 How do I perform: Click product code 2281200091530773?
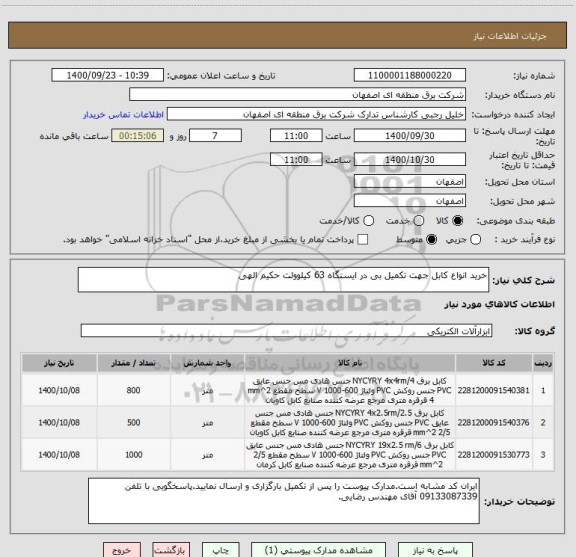coord(493,455)
